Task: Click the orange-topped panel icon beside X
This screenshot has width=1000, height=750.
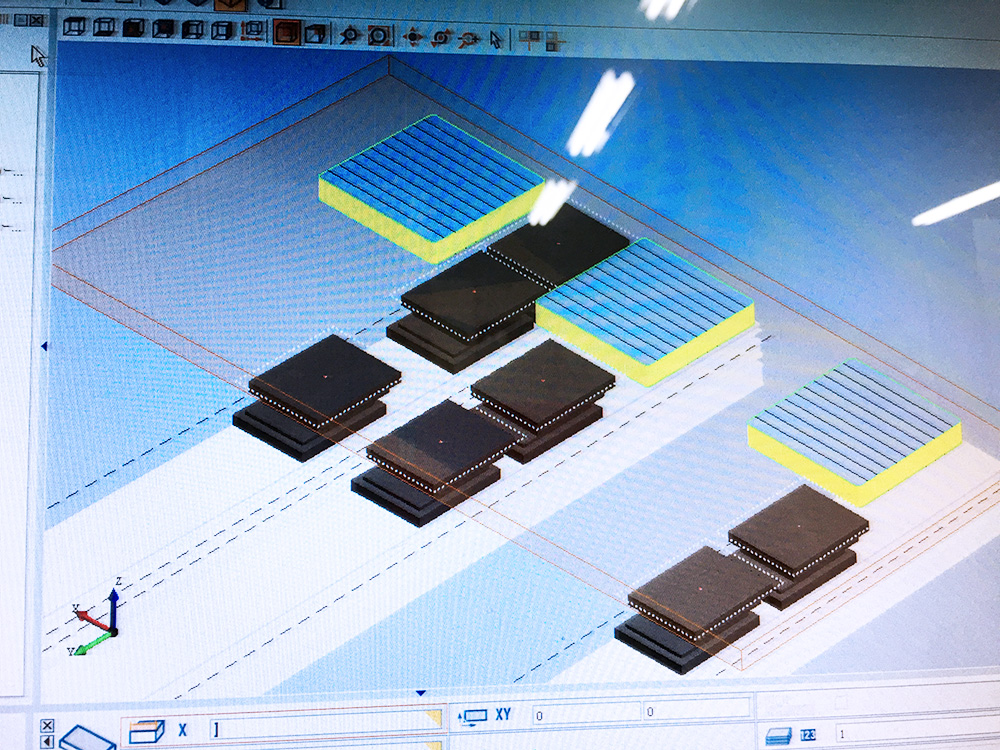Action: click(x=147, y=731)
